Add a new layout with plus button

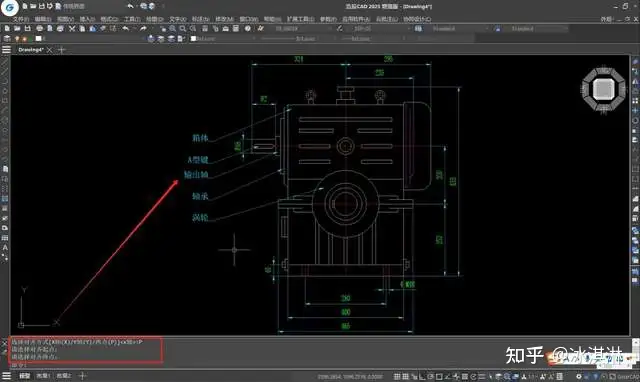[x=82, y=376]
